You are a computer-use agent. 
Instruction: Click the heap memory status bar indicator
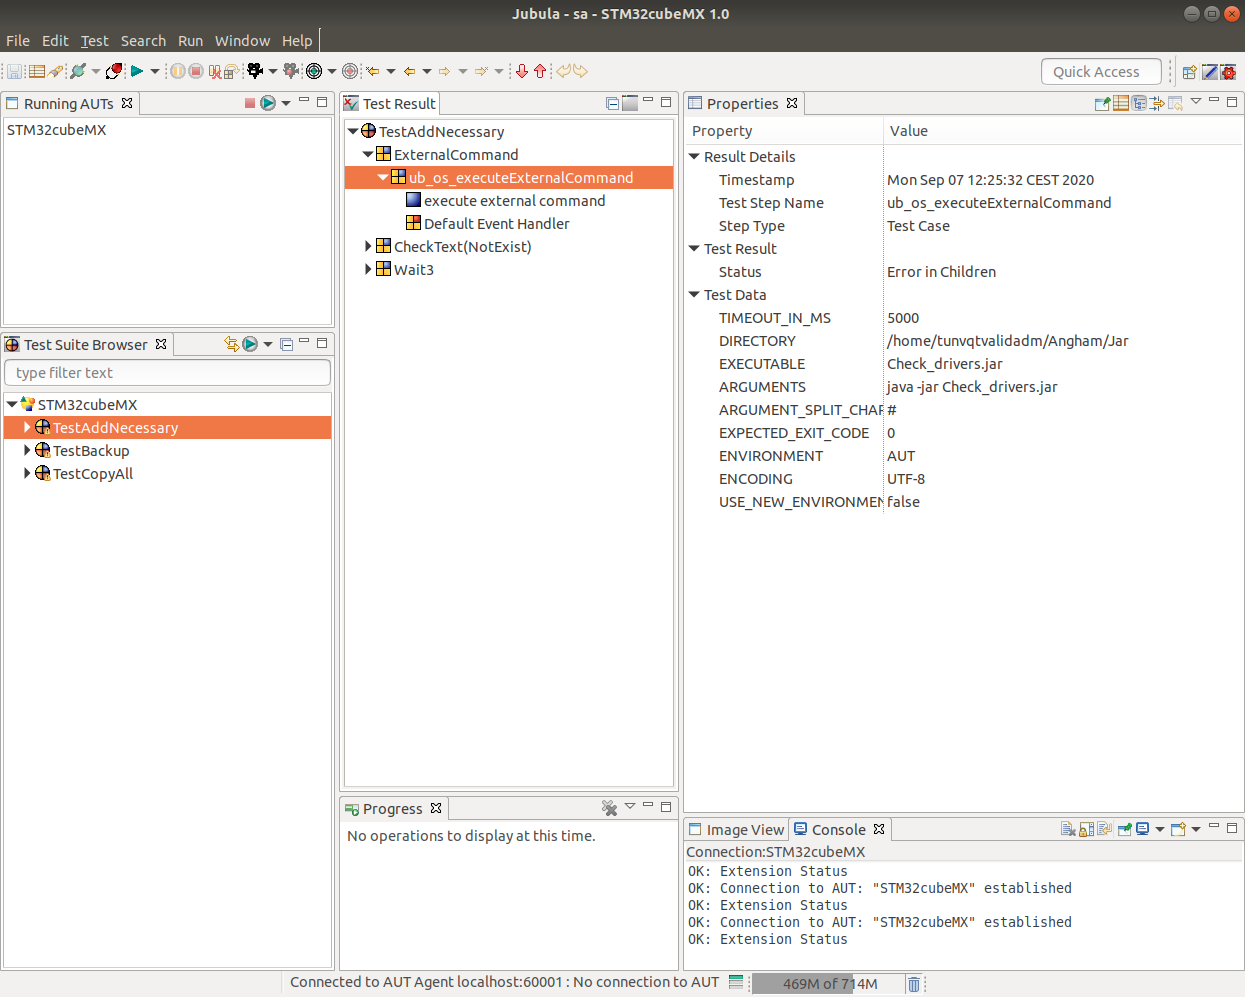coord(829,984)
